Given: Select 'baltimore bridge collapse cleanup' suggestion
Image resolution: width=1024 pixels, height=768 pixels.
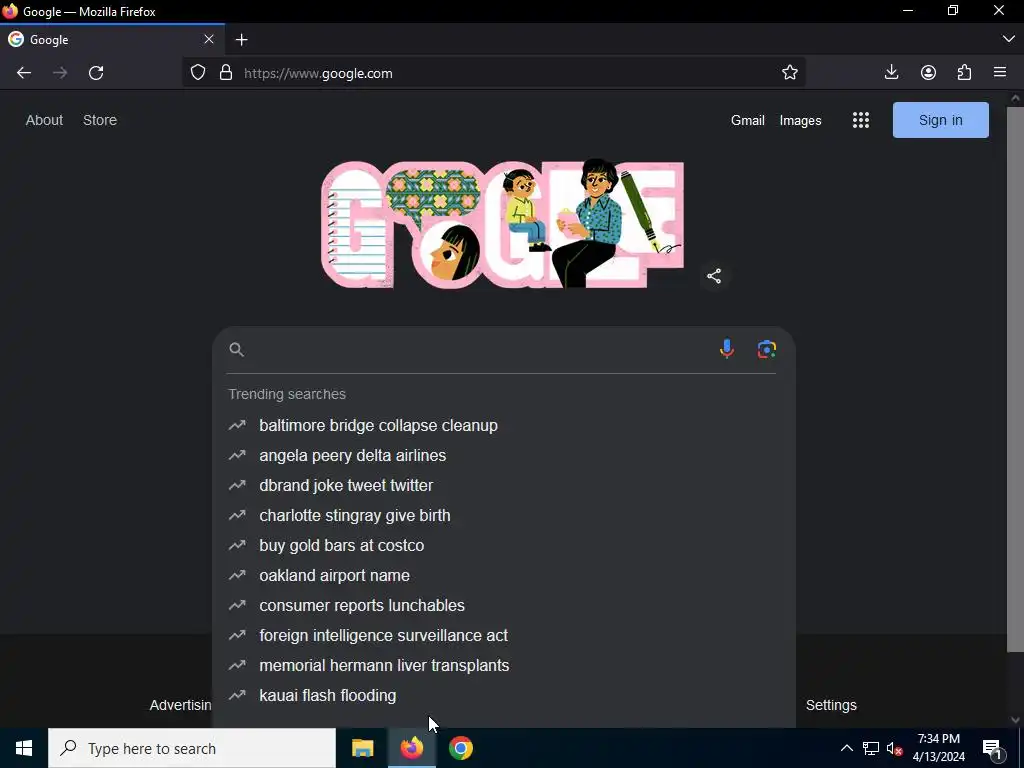Looking at the screenshot, I should 504,425.
